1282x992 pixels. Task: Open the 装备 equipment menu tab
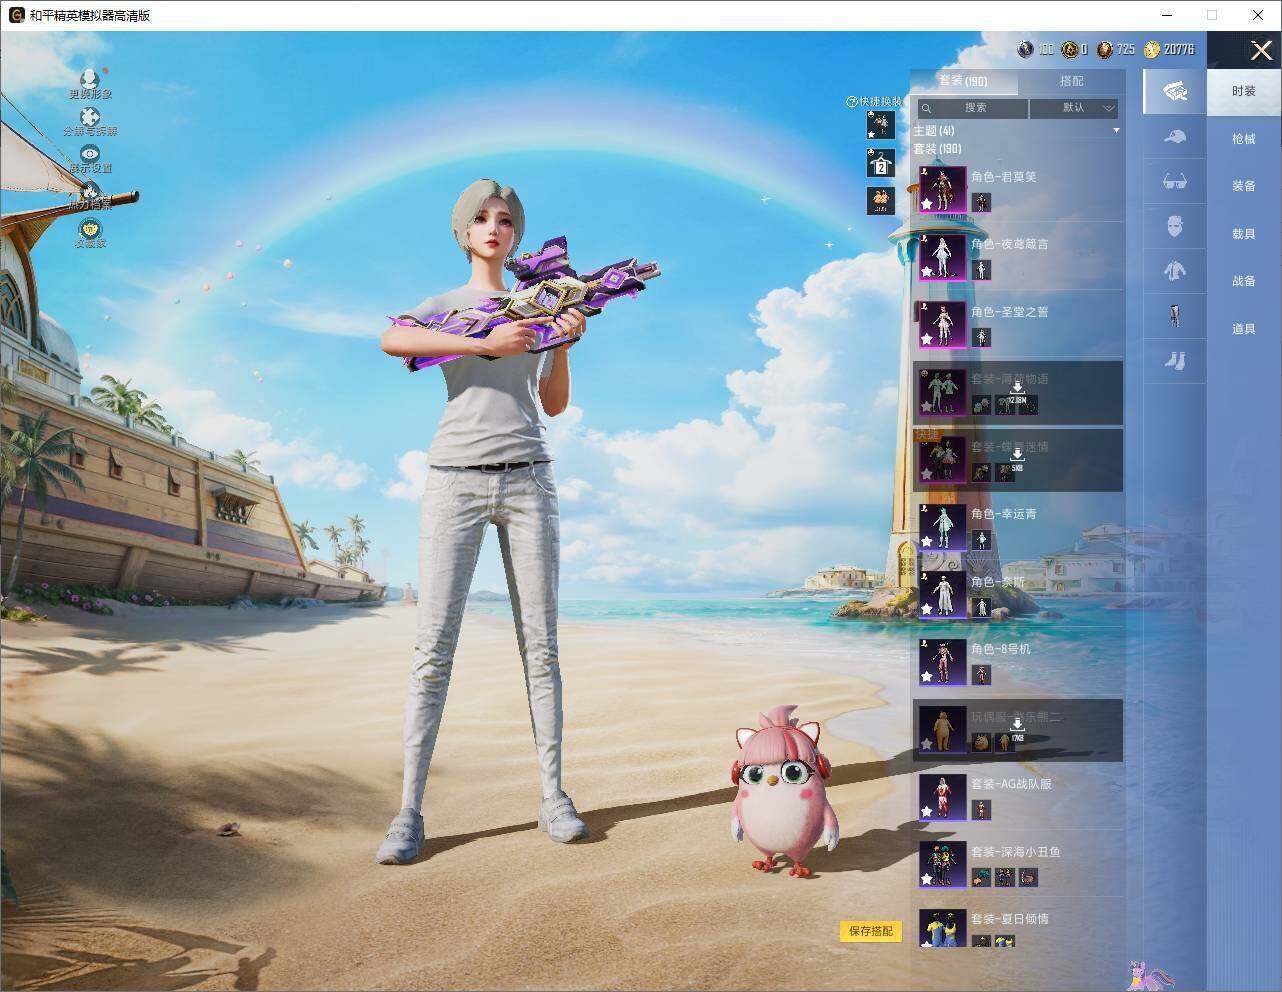(1244, 186)
